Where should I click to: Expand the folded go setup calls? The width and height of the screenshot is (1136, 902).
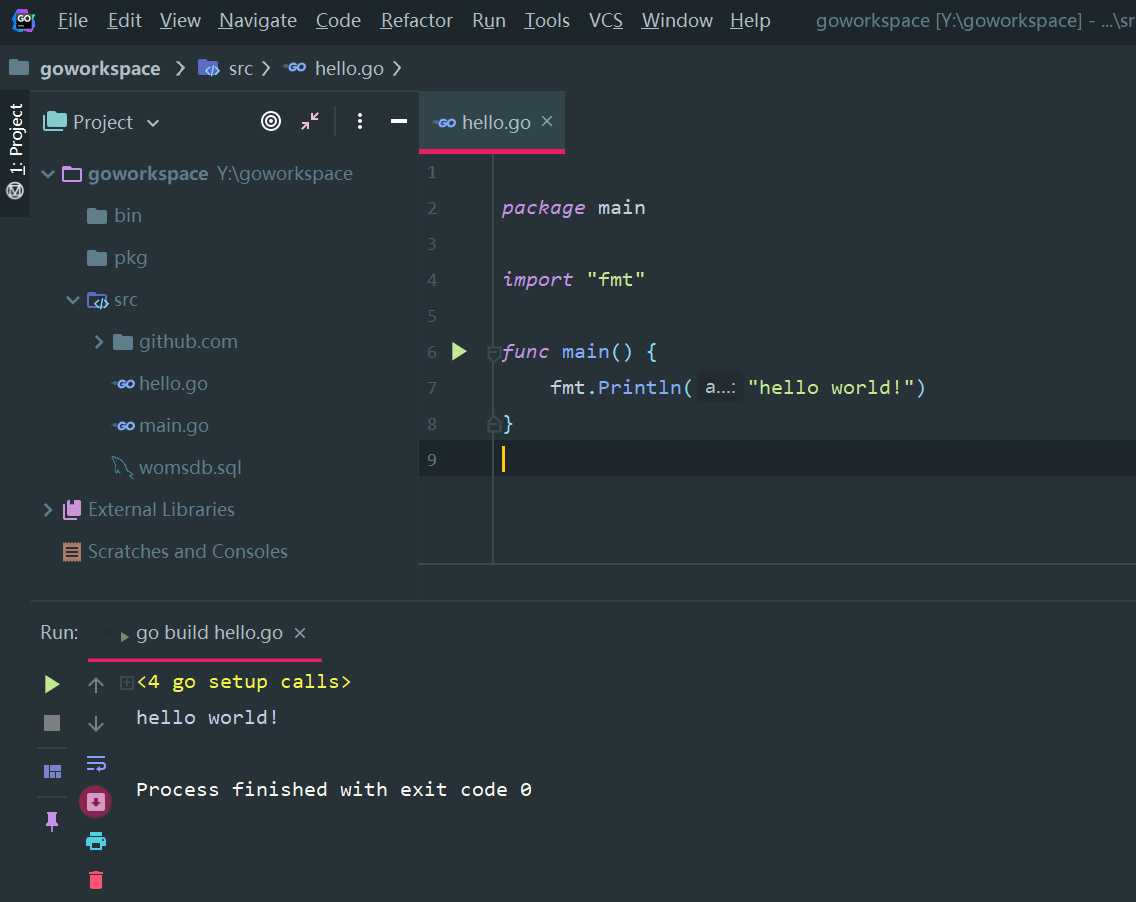tap(127, 682)
